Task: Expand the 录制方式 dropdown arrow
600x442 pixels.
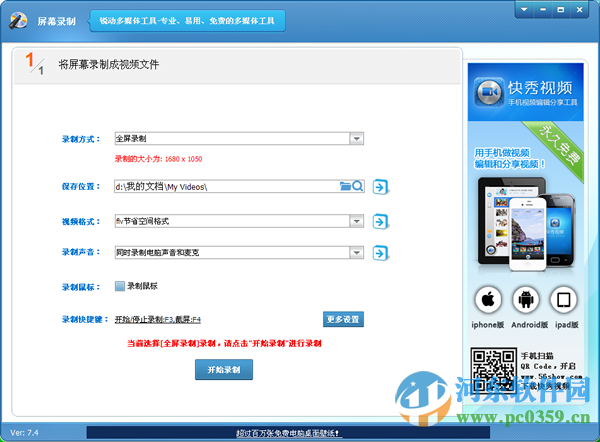Action: point(356,139)
